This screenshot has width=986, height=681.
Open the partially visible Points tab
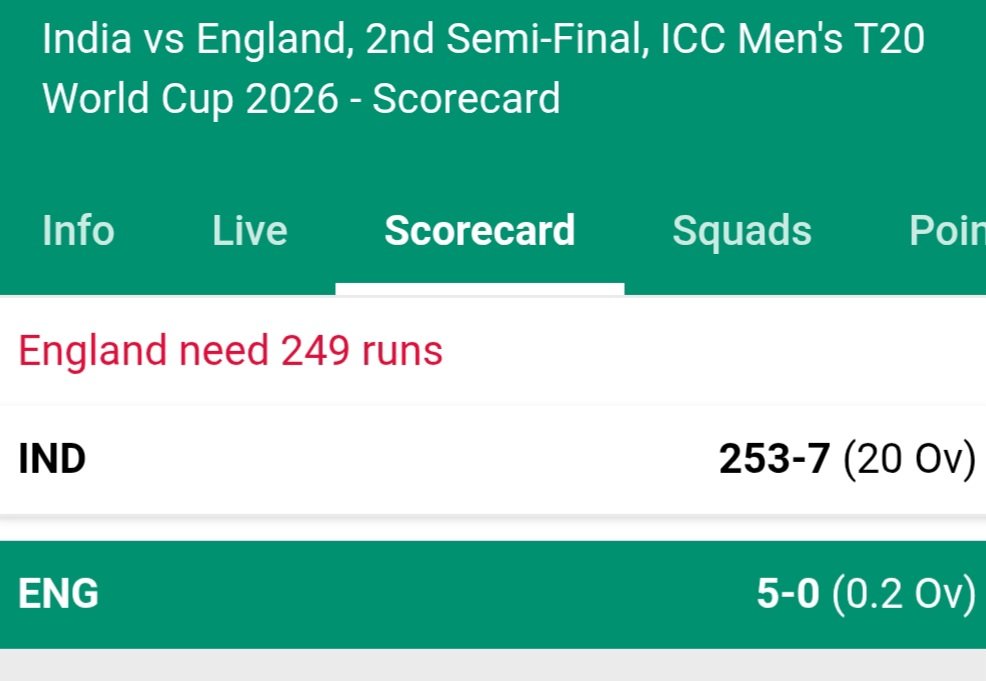point(946,231)
